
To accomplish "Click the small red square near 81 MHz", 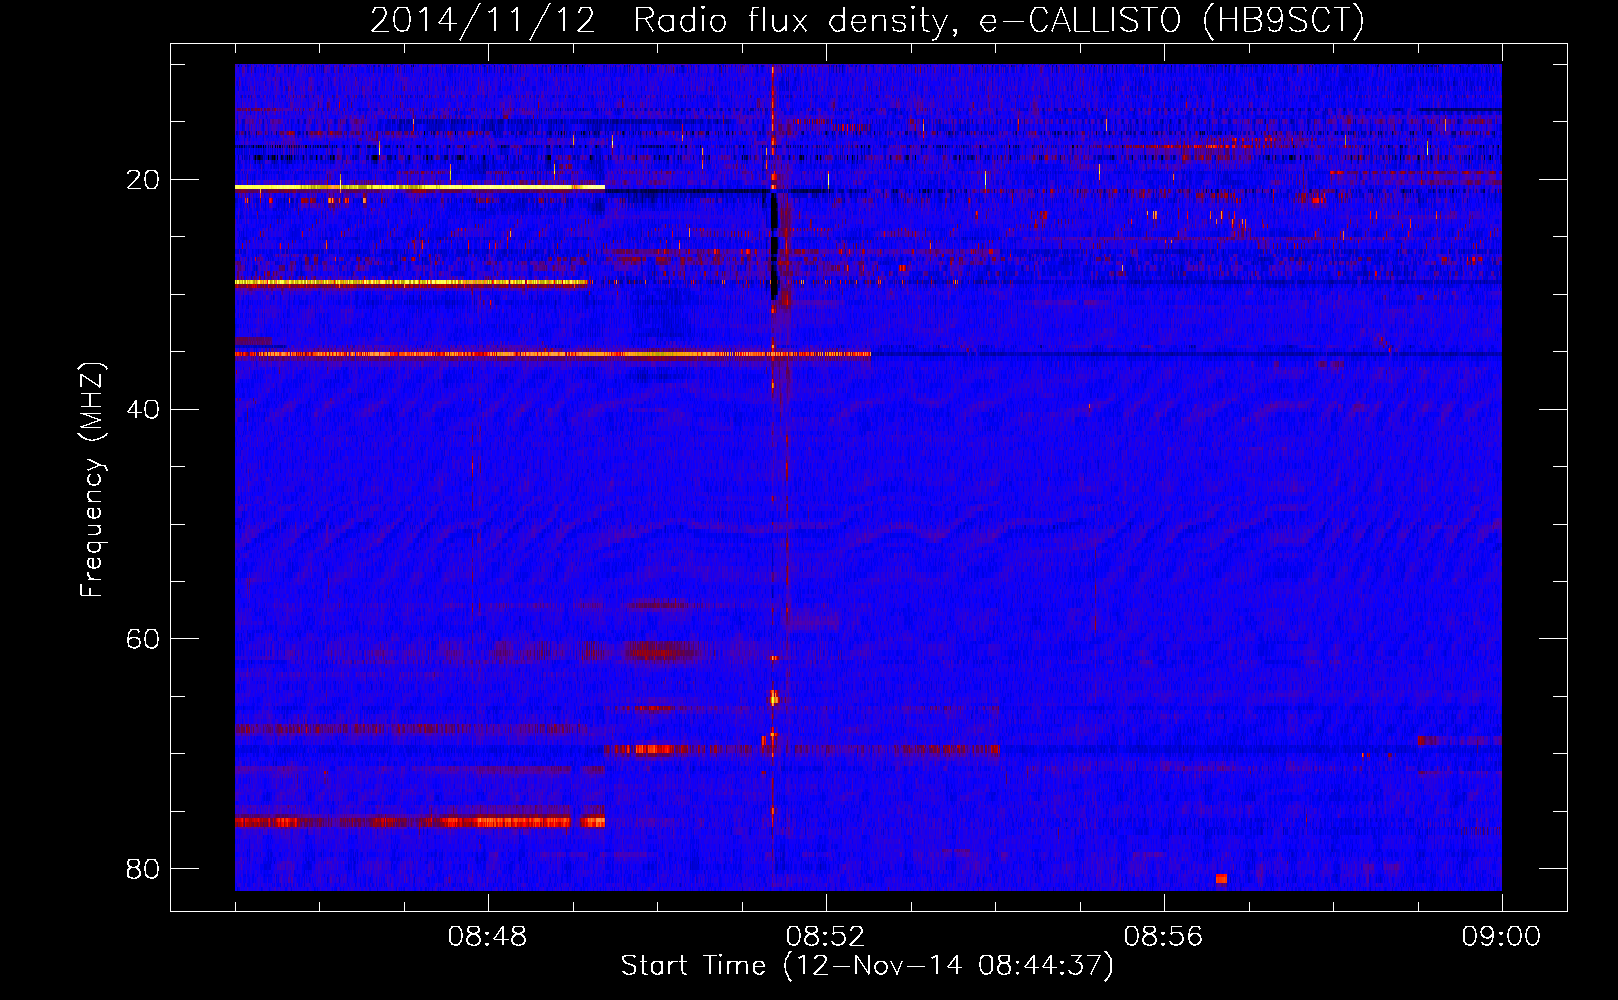I will click(x=1221, y=879).
